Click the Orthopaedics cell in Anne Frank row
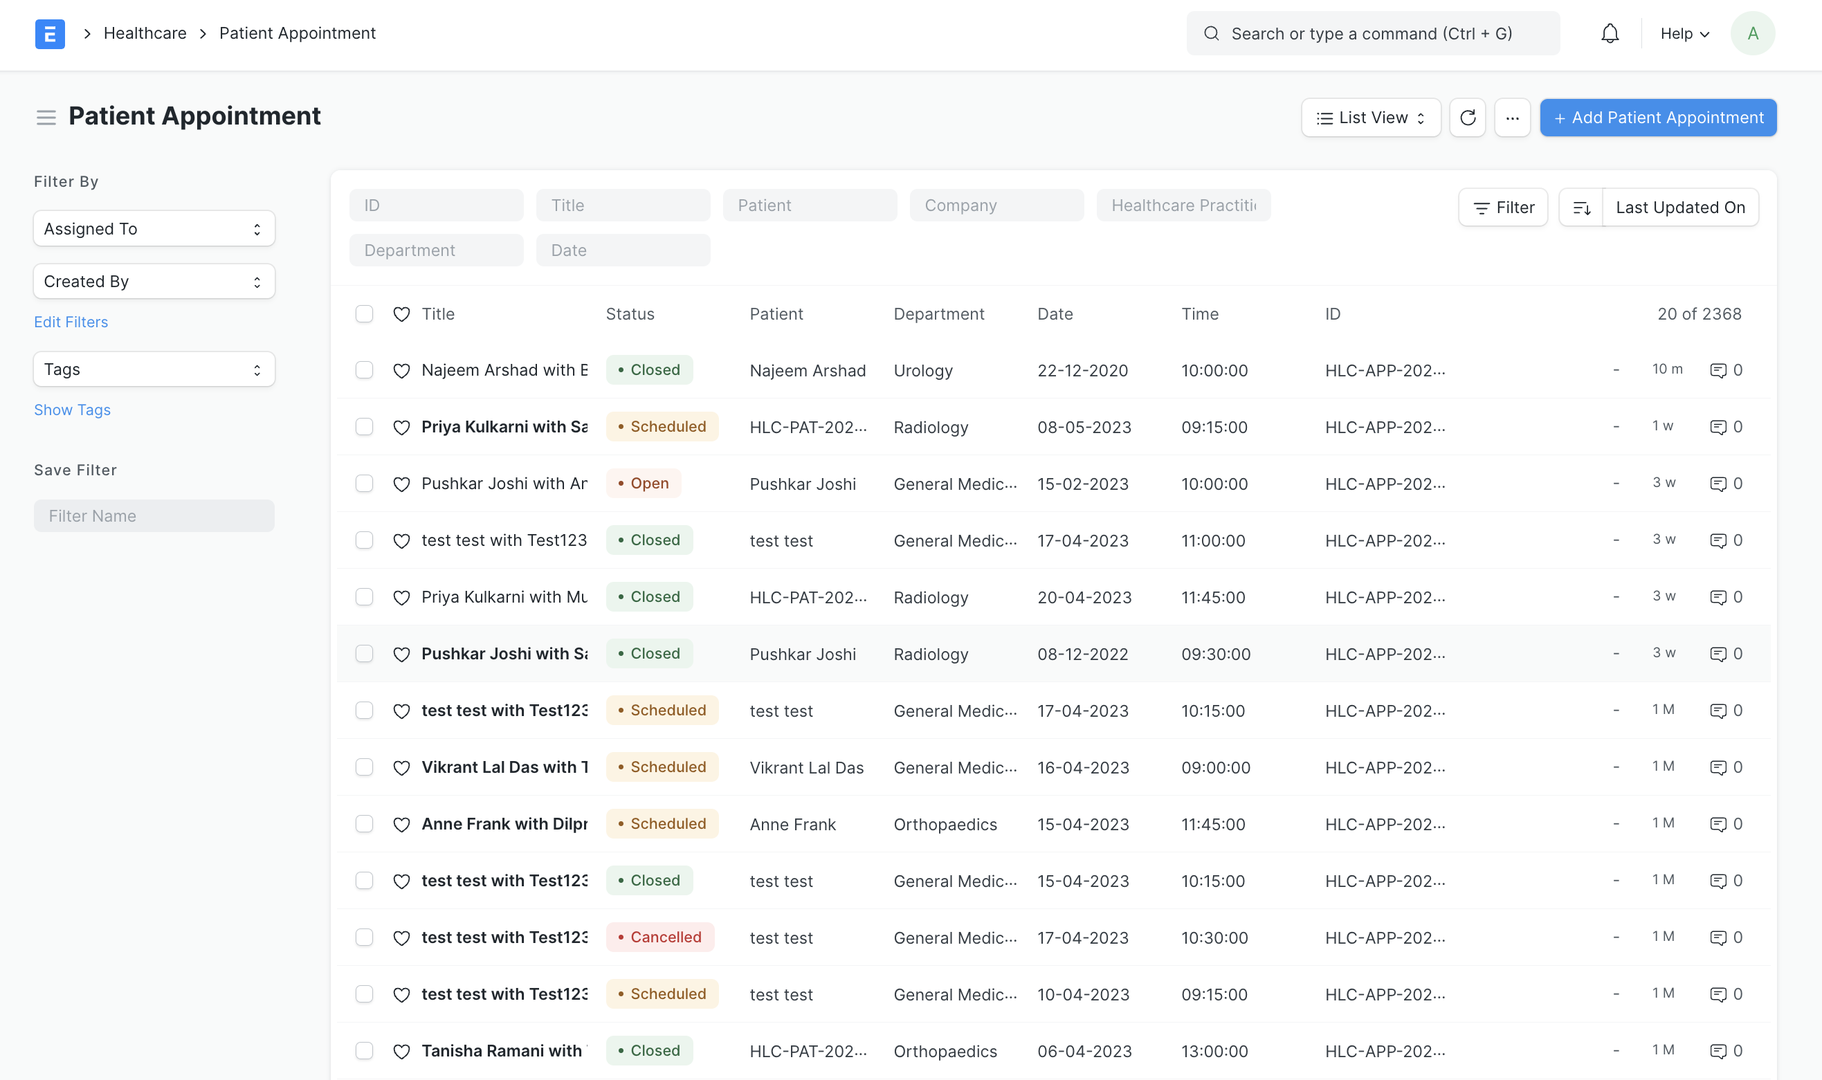1822x1080 pixels. coord(945,825)
